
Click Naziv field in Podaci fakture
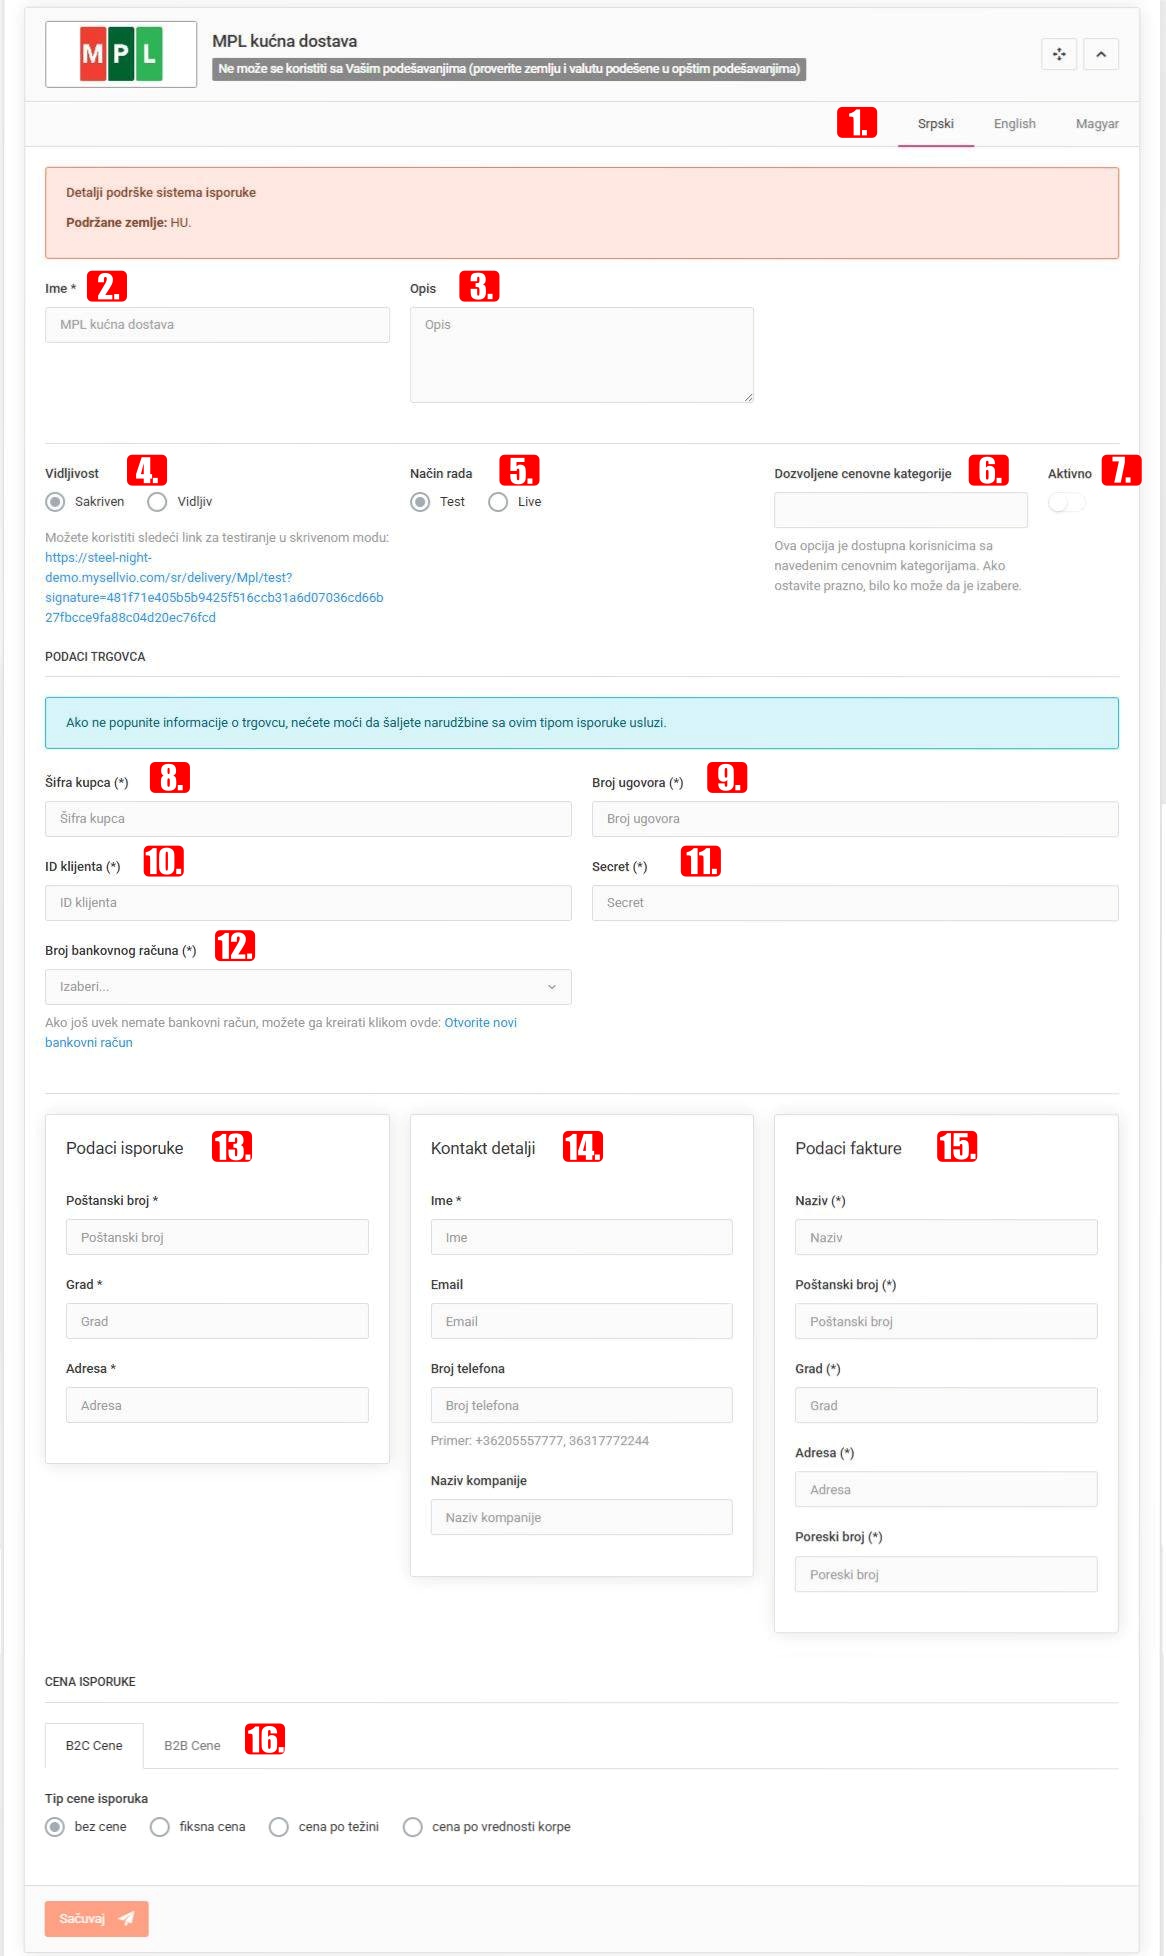(x=946, y=1237)
